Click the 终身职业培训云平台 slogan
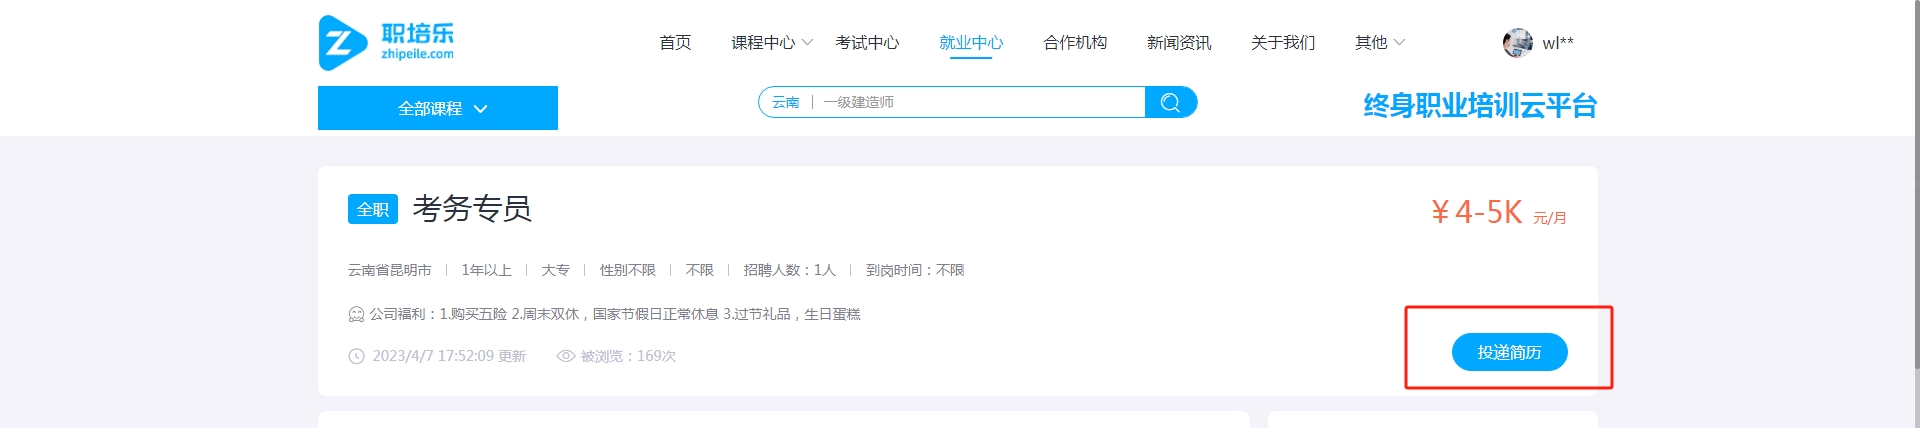1920x428 pixels. pos(1480,106)
